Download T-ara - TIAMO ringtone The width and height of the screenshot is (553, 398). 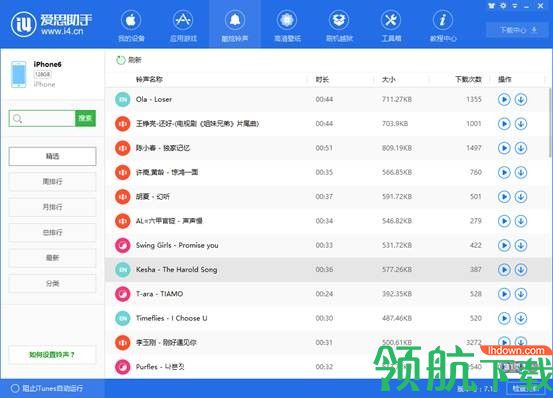(521, 294)
